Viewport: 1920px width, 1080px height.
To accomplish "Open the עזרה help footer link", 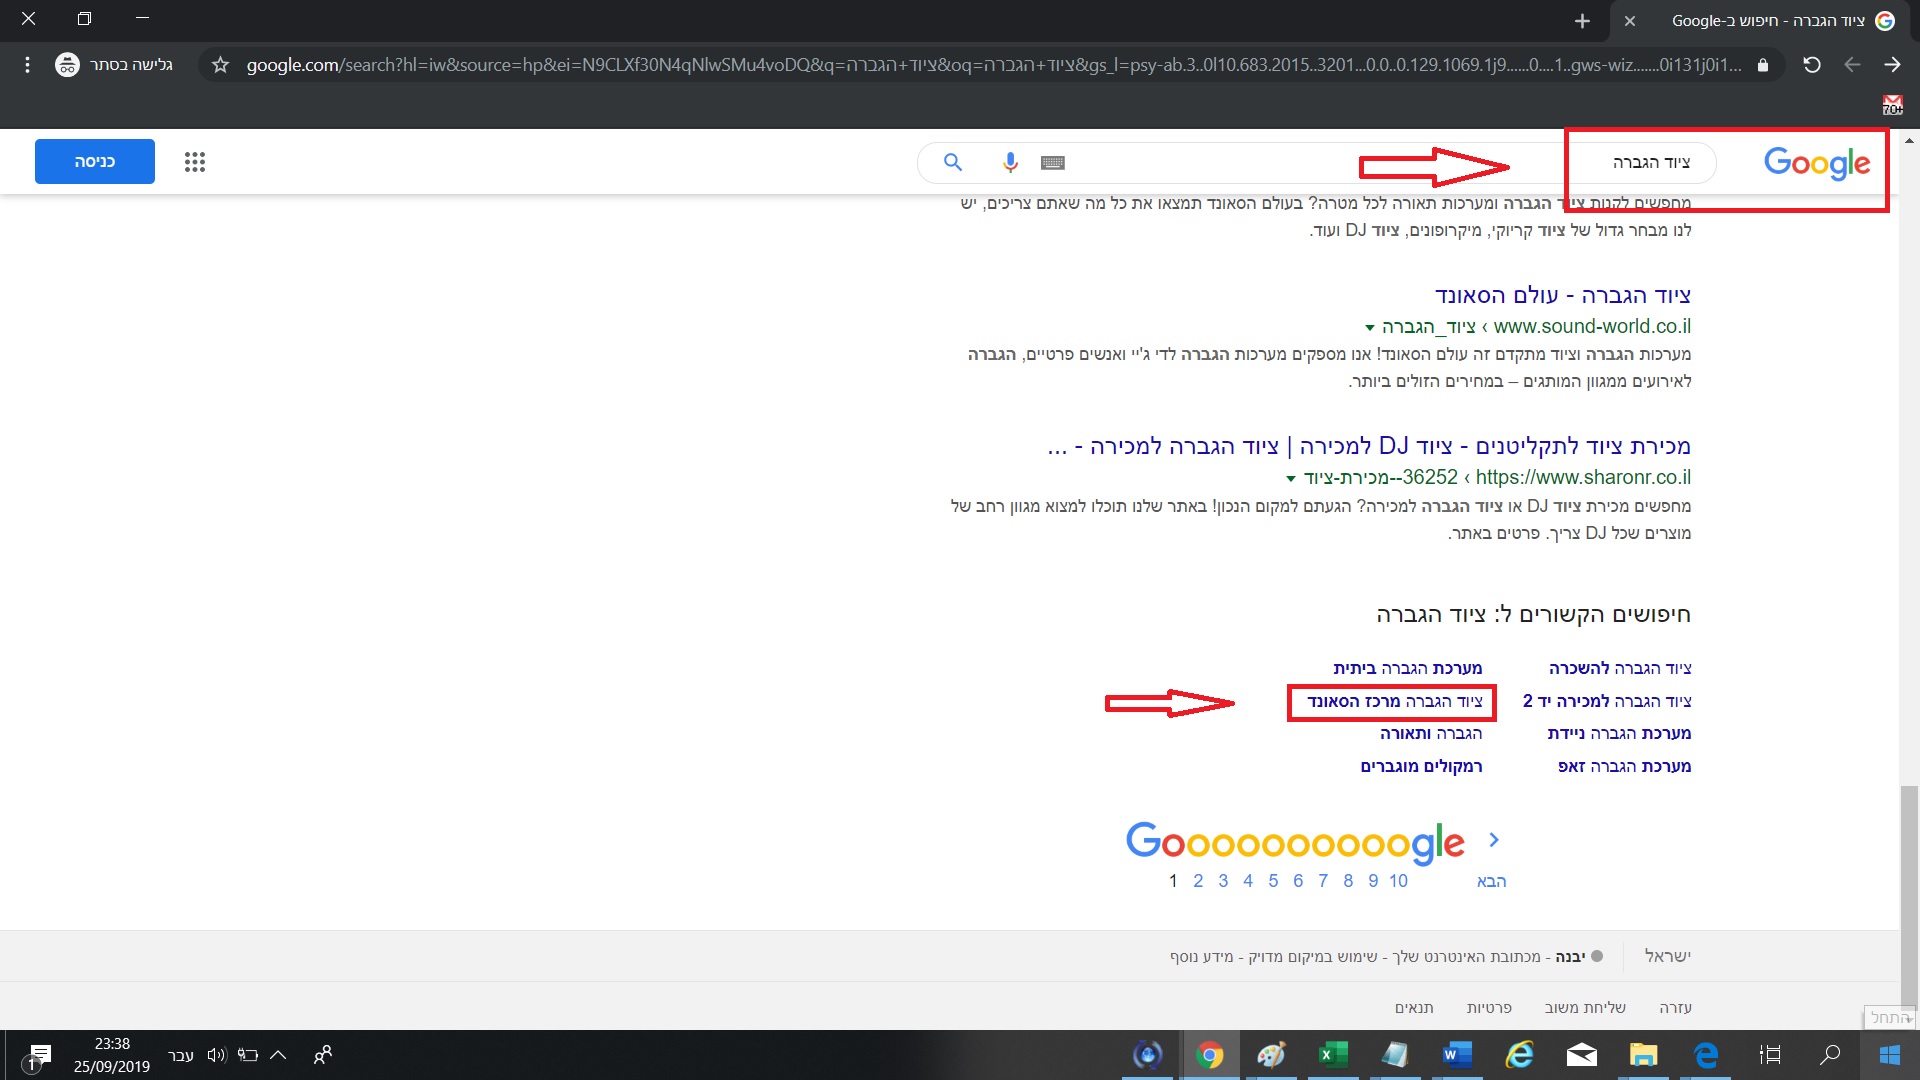I will coord(1676,1008).
